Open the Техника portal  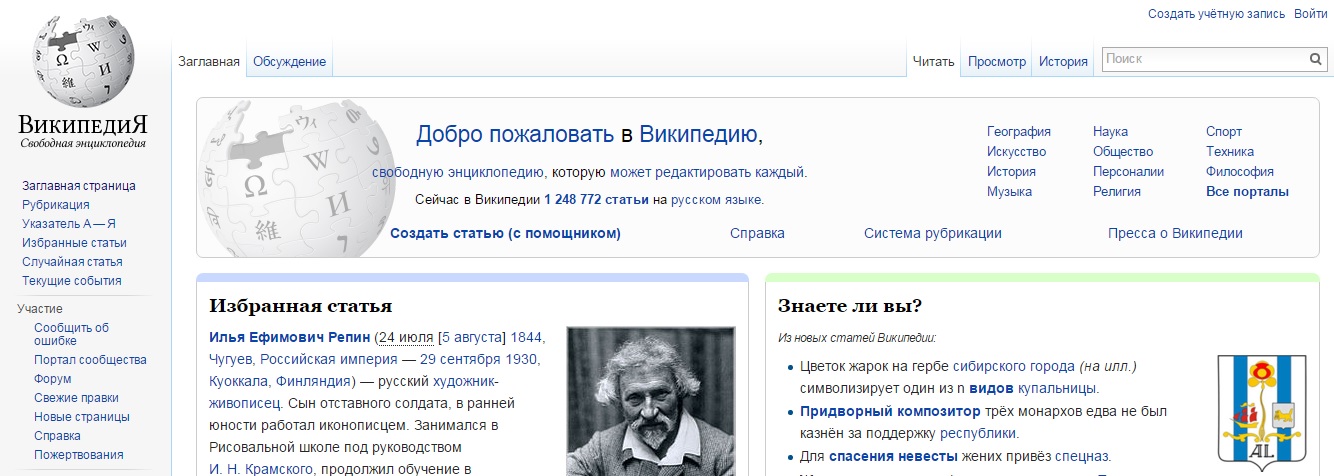(1230, 152)
